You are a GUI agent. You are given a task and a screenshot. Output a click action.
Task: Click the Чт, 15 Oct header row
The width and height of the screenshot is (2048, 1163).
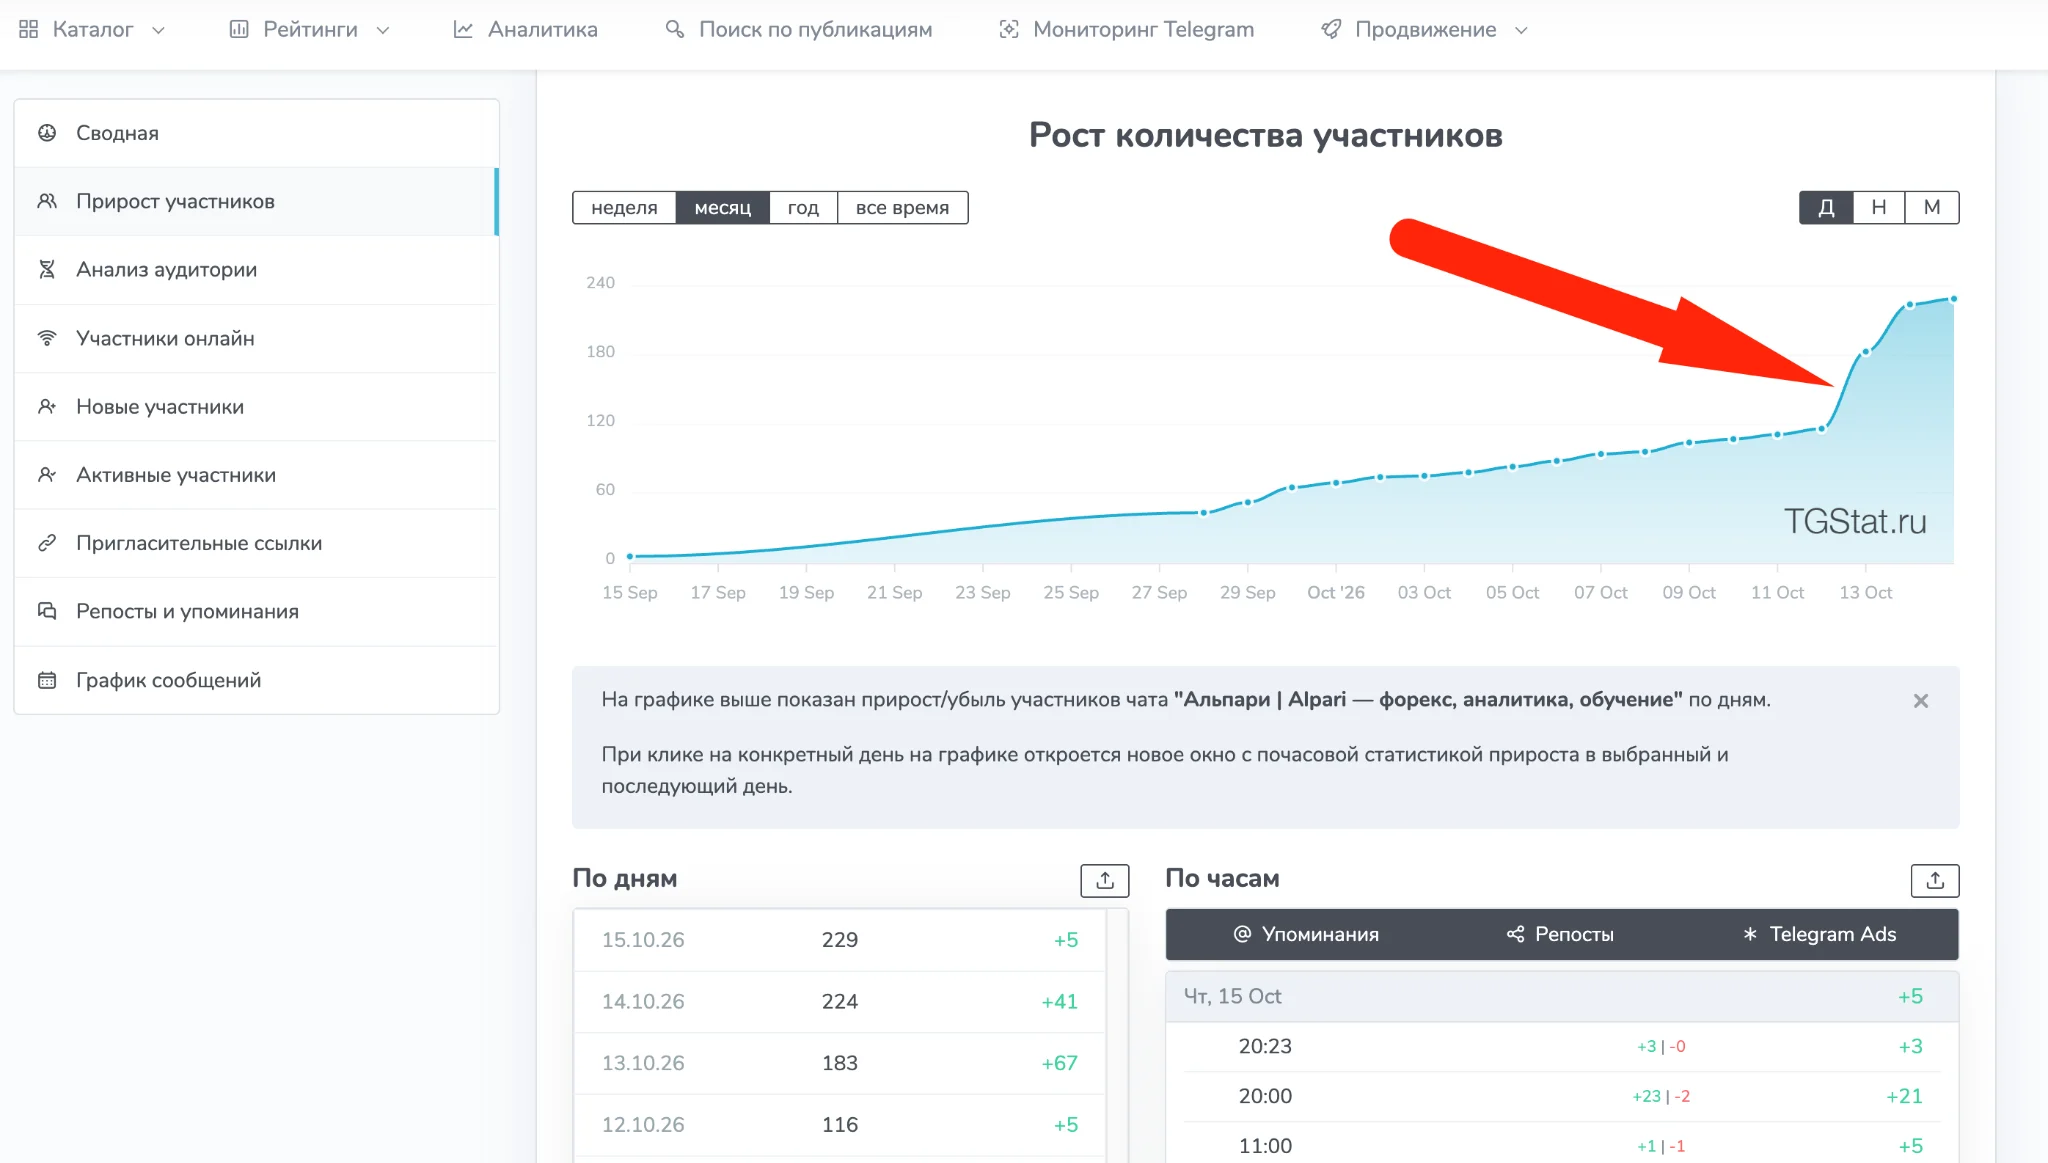pyautogui.click(x=1561, y=997)
